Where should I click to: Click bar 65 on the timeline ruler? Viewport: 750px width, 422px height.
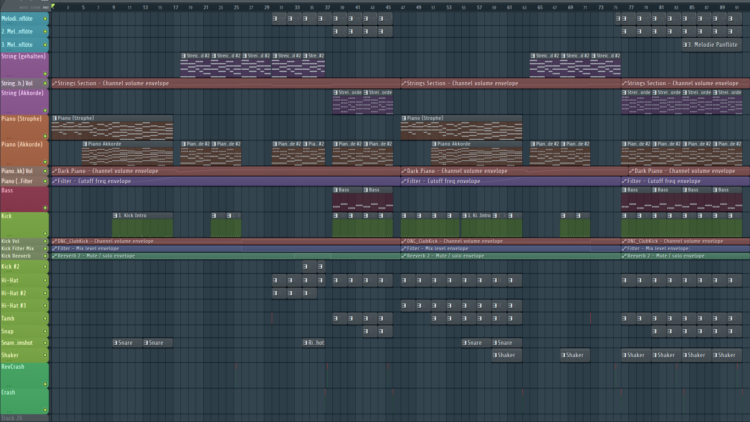(x=540, y=8)
